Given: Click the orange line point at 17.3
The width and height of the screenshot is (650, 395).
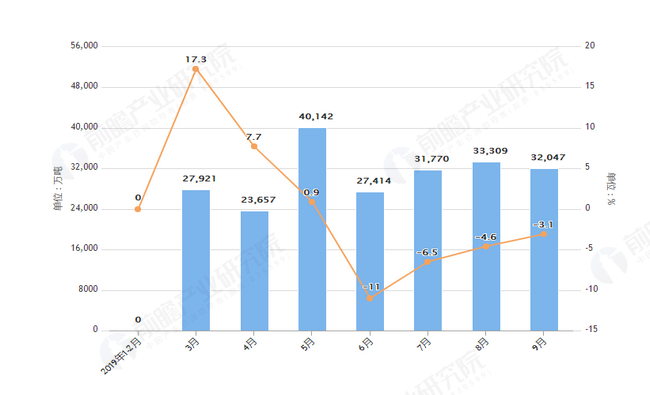Looking at the screenshot, I should point(196,69).
